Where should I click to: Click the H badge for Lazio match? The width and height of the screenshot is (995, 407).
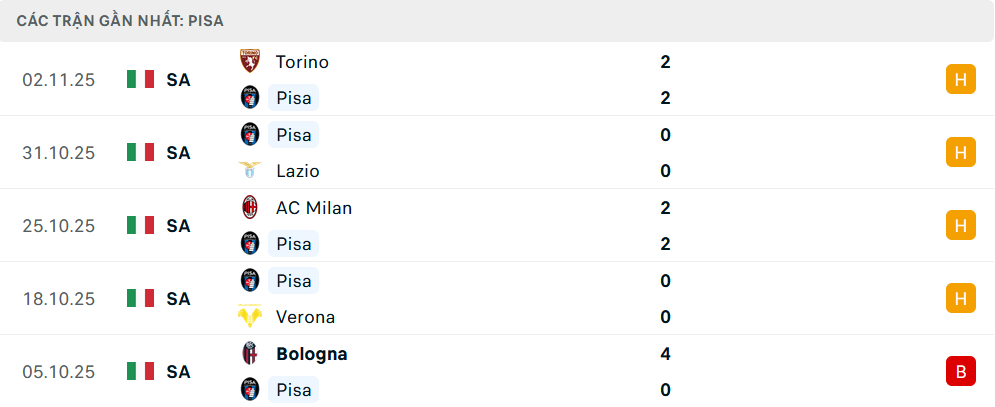coord(960,152)
